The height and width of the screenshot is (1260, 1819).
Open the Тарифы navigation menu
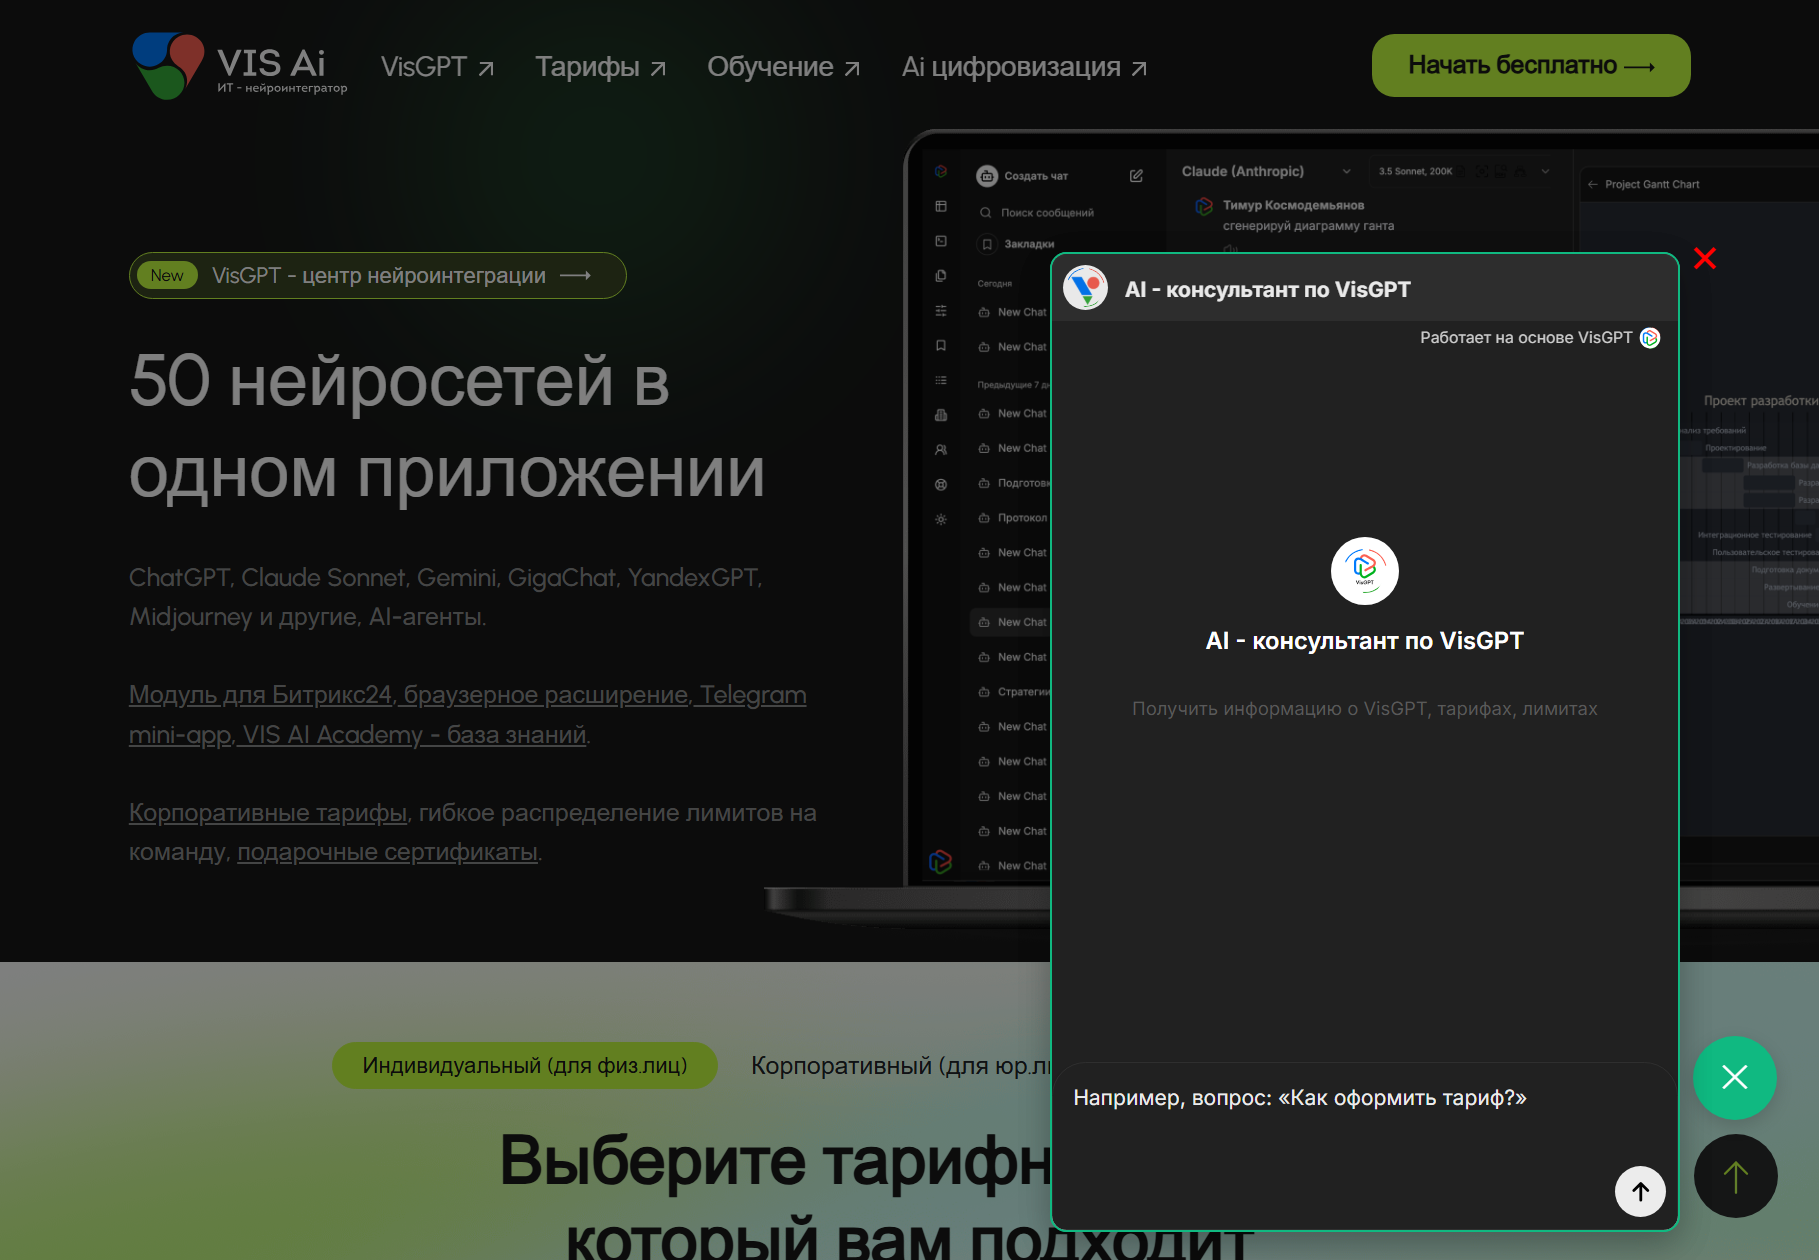click(600, 66)
